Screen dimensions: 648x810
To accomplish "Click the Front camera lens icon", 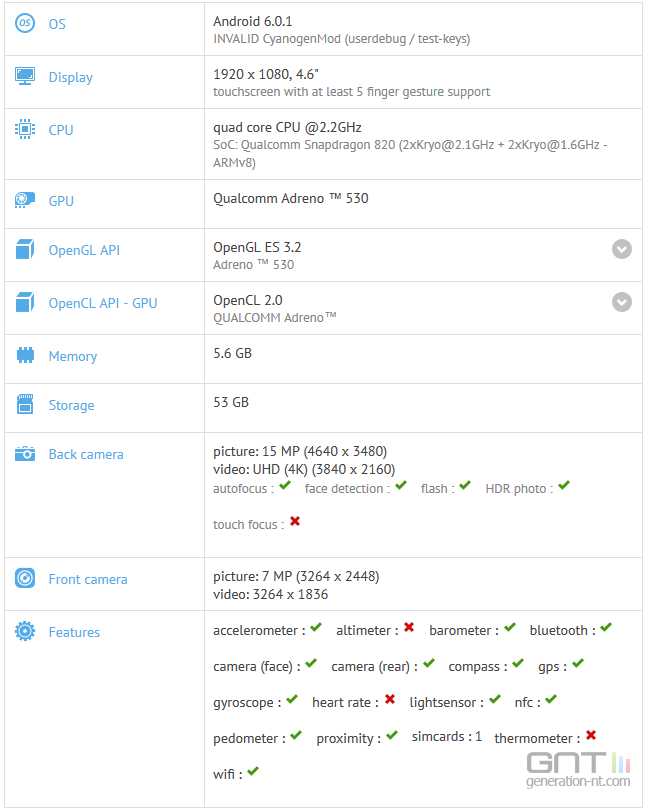I will 25,578.
